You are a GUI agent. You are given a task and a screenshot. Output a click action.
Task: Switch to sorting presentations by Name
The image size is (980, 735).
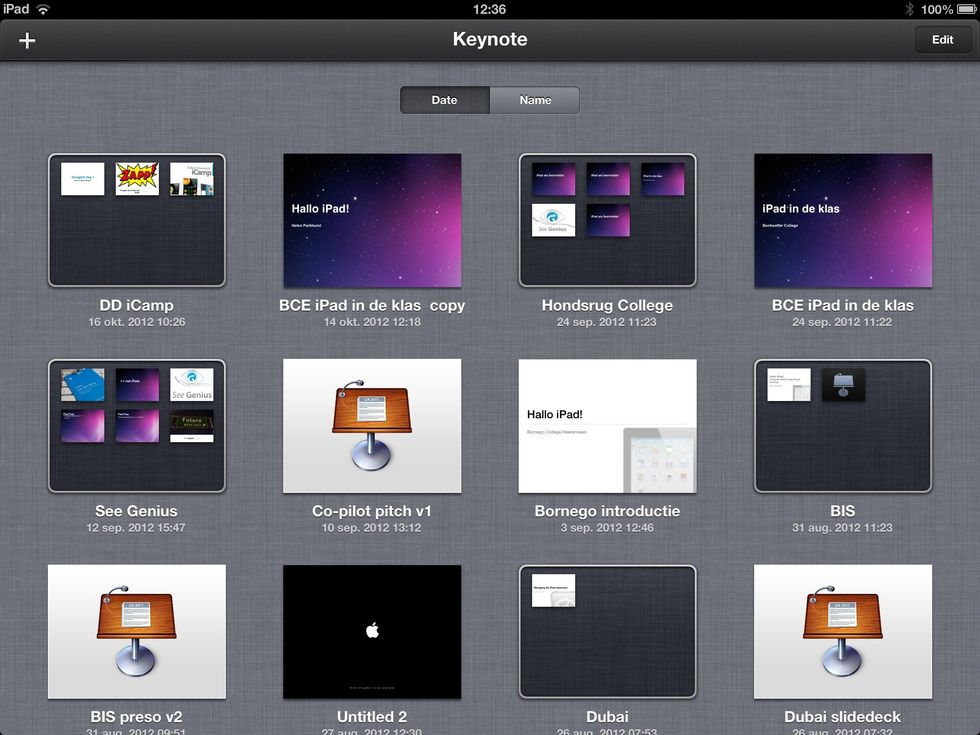(534, 100)
